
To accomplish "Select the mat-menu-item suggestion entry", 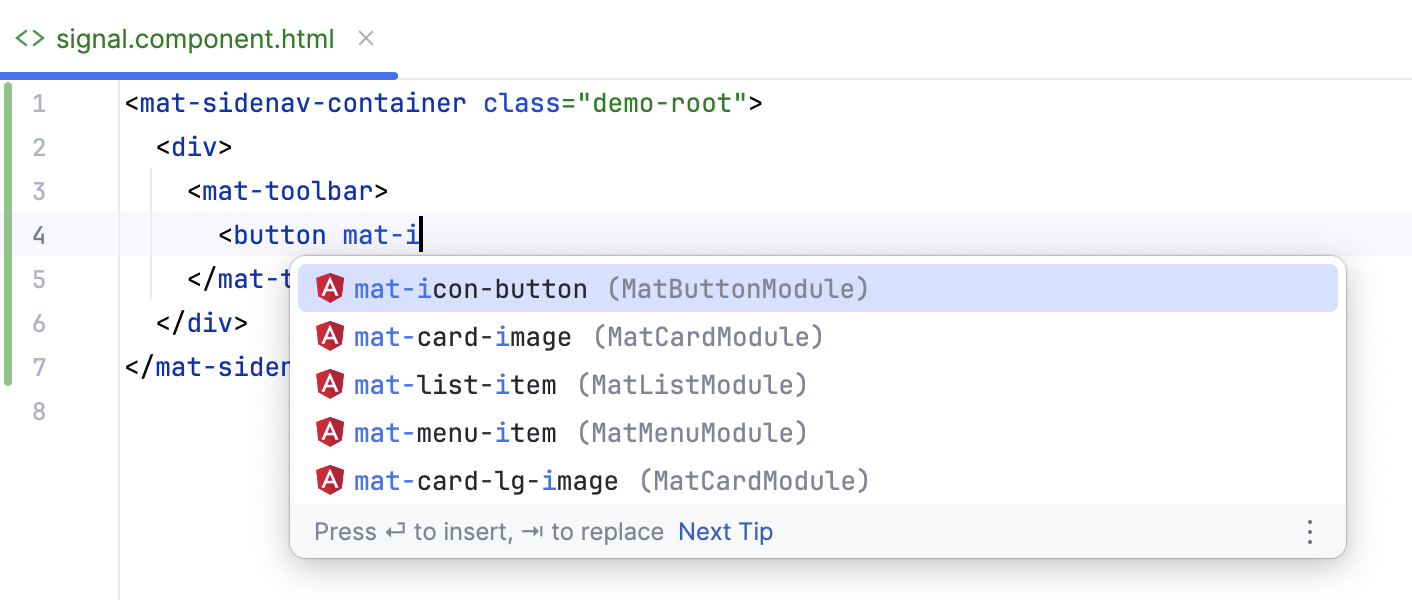I will pos(460,431).
